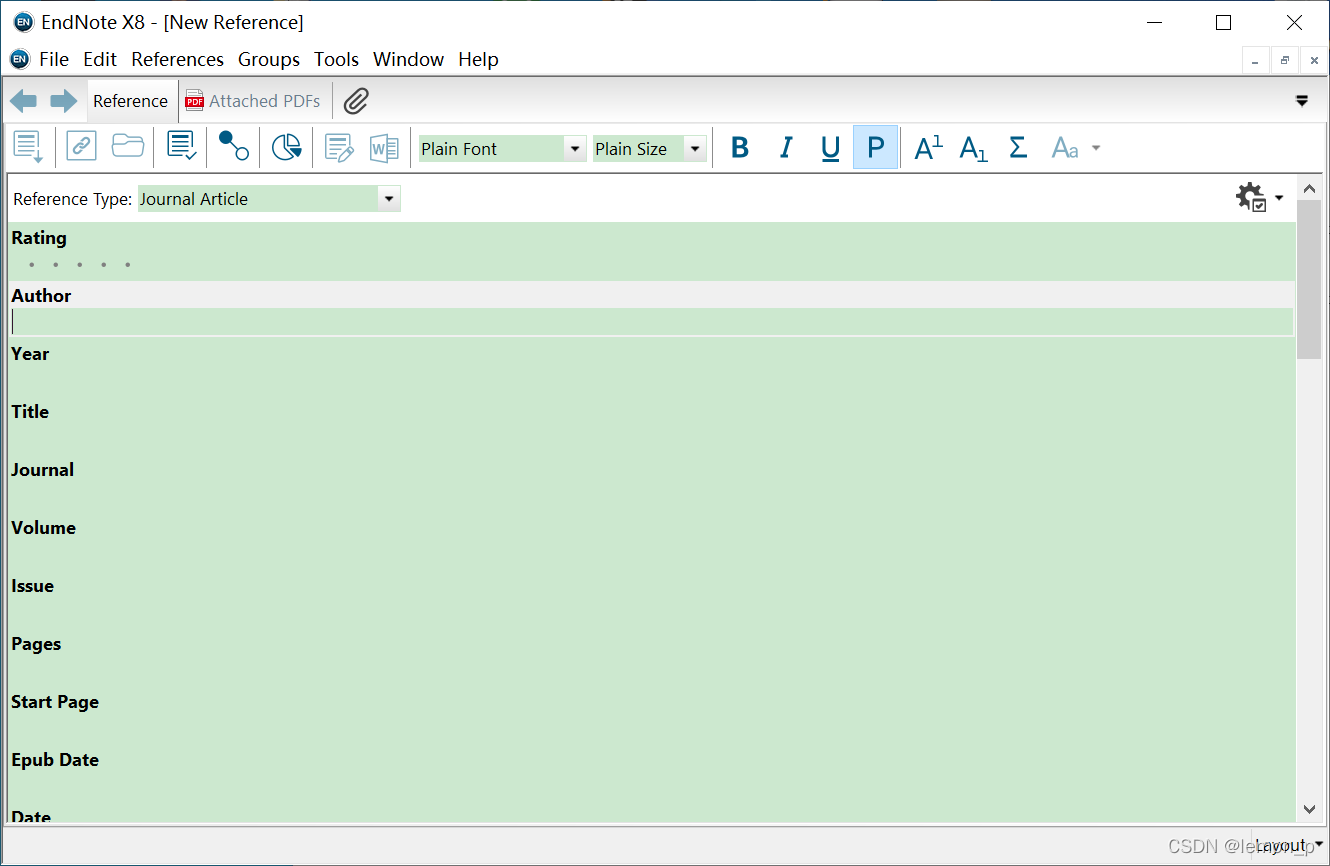Restore the inner New Reference window
The width and height of the screenshot is (1330, 866).
pos(1285,60)
